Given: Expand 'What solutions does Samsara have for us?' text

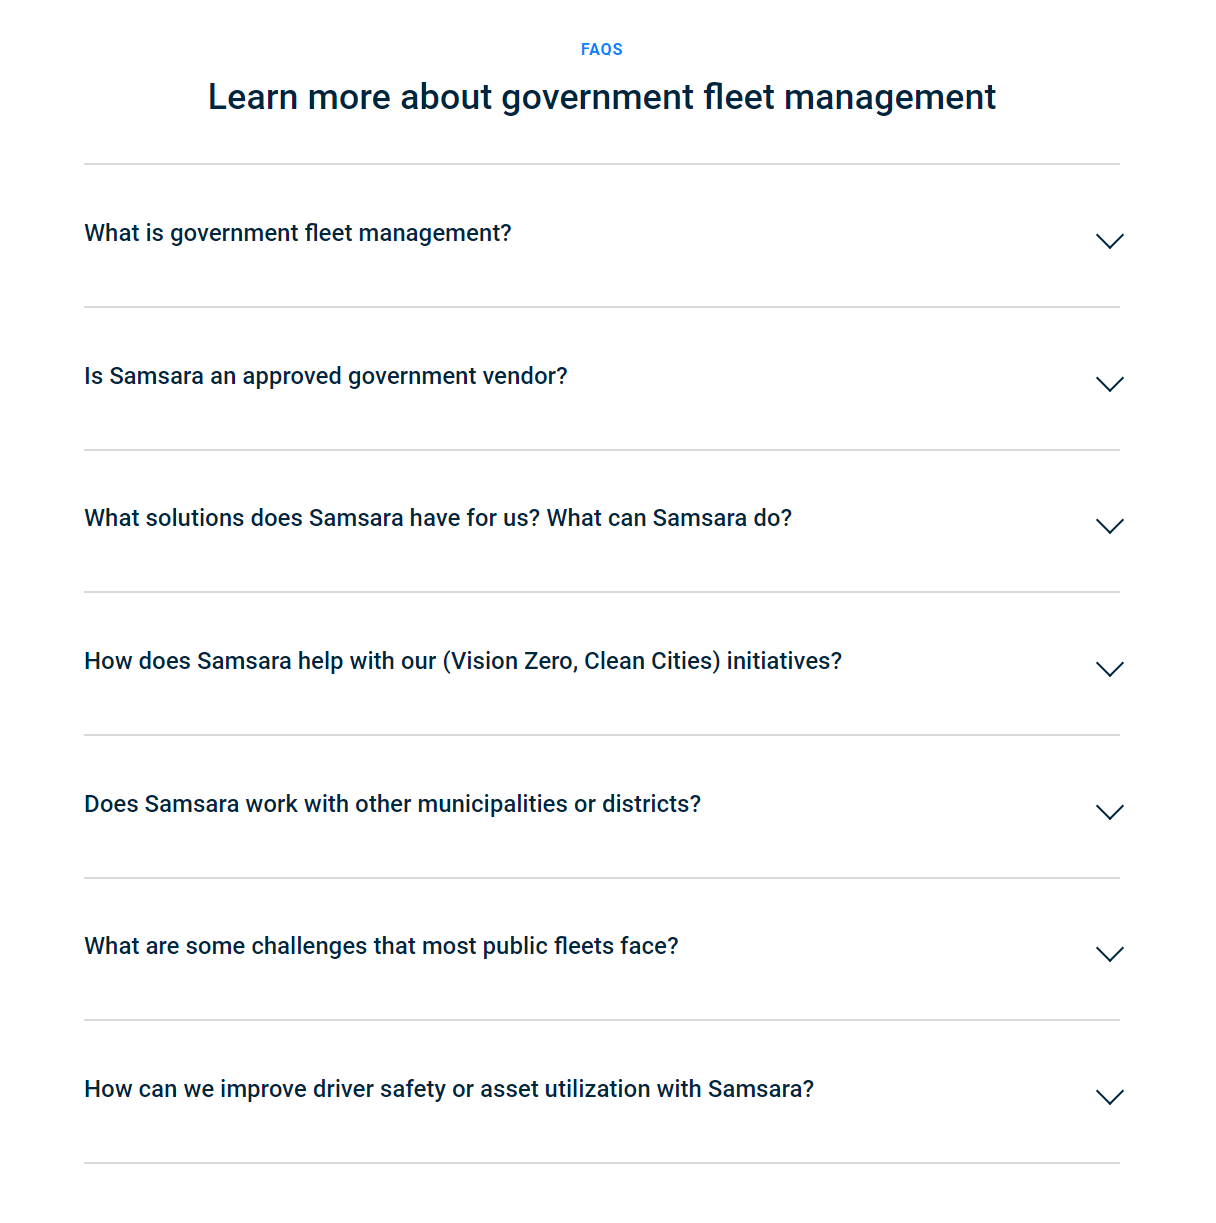Looking at the screenshot, I should (x=312, y=518).
